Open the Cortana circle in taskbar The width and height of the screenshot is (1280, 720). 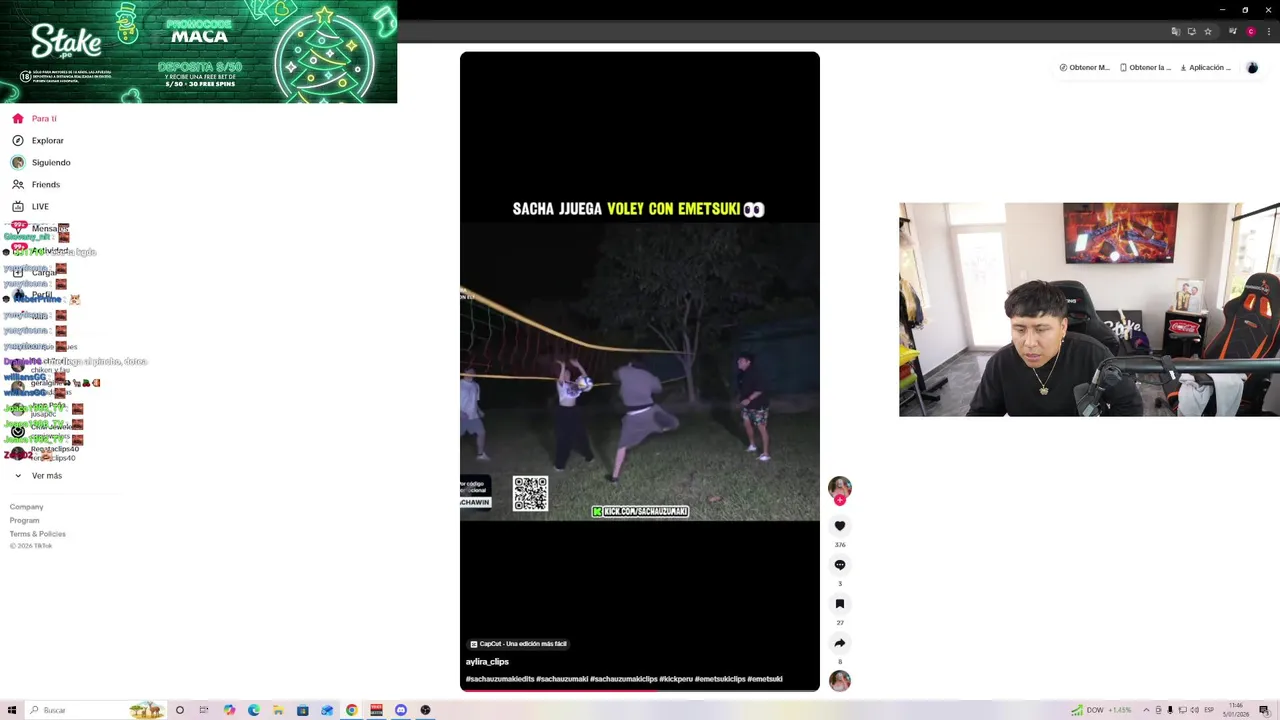[x=180, y=710]
